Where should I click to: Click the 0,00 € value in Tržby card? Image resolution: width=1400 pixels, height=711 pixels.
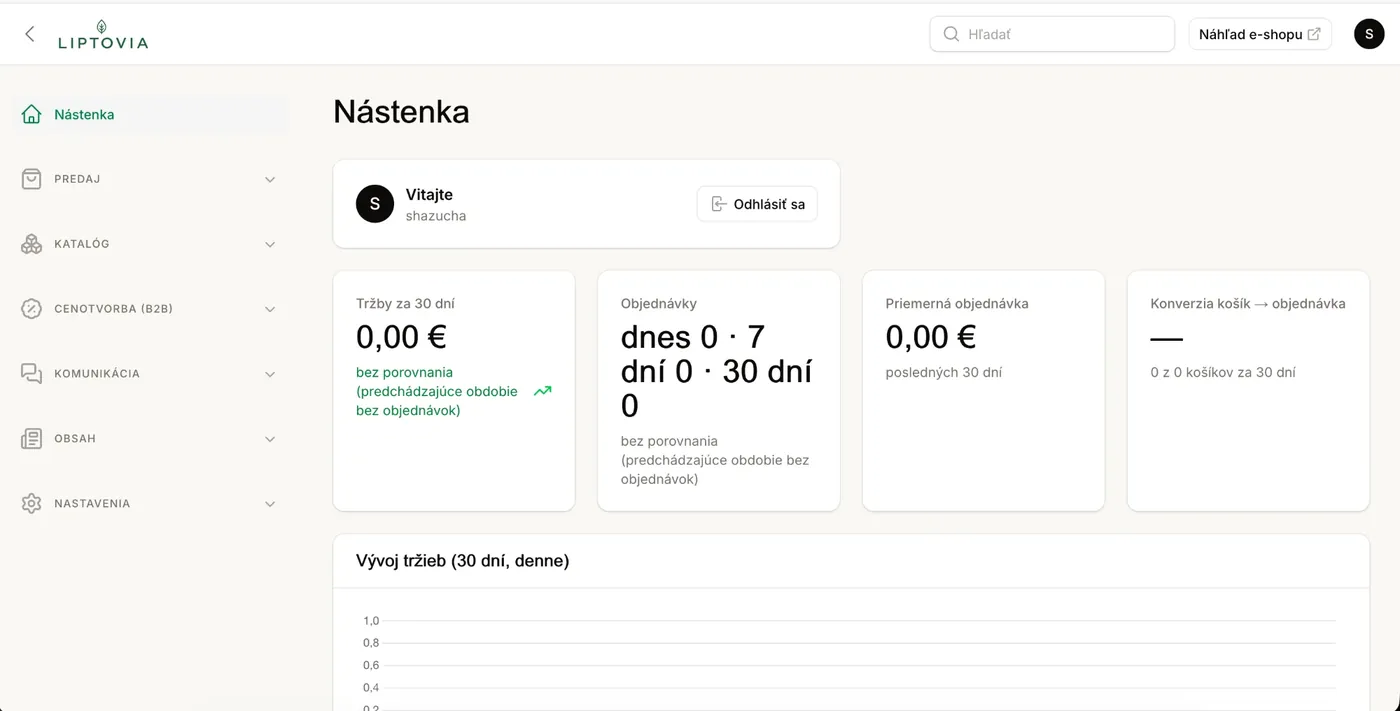[401, 337]
